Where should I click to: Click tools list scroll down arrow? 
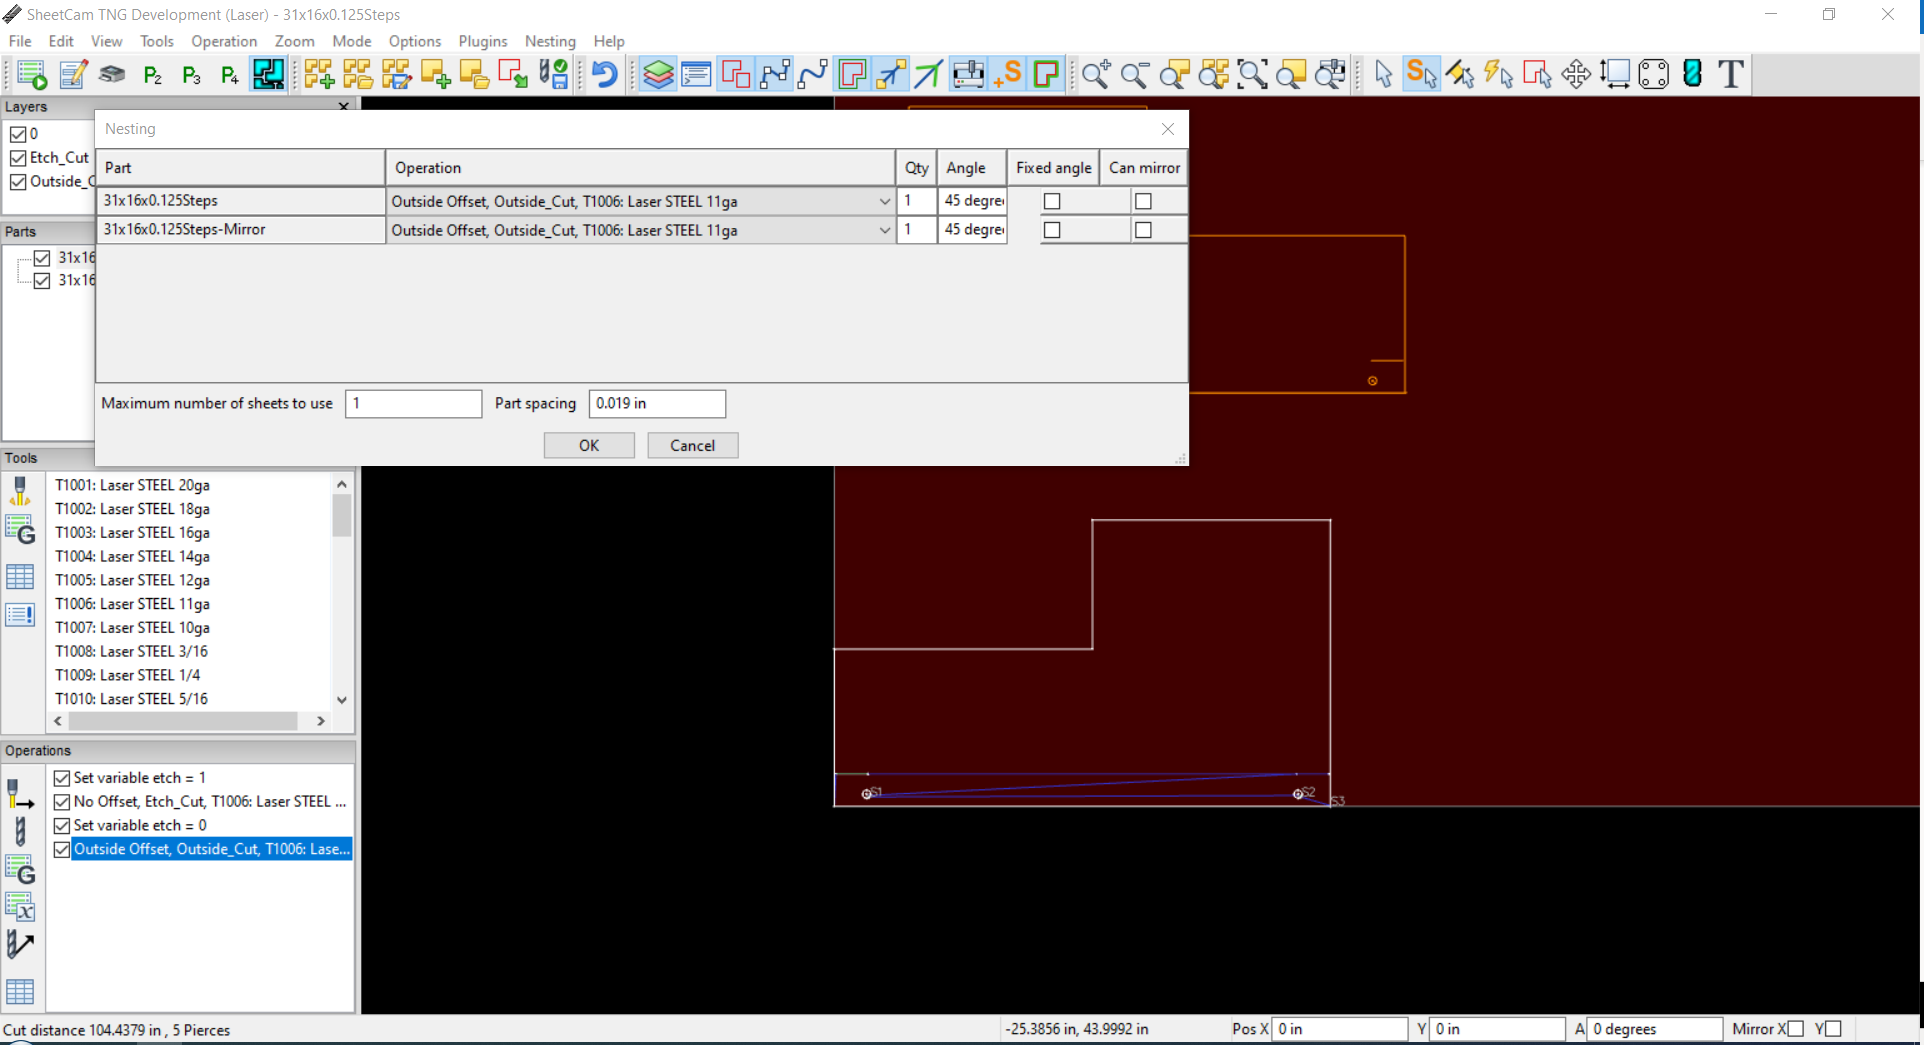[x=342, y=700]
